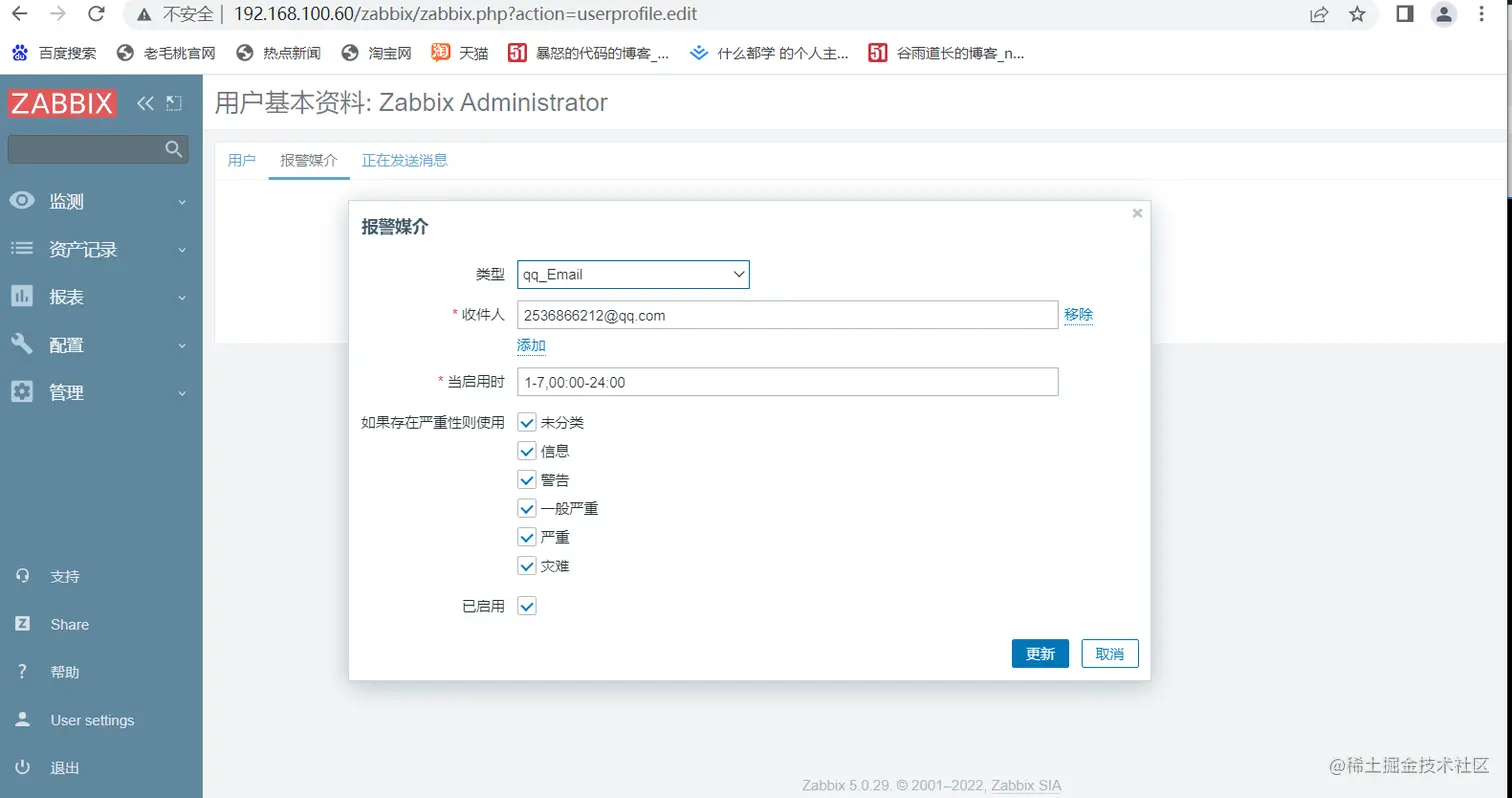Click the share page icon in address bar

(1319, 14)
